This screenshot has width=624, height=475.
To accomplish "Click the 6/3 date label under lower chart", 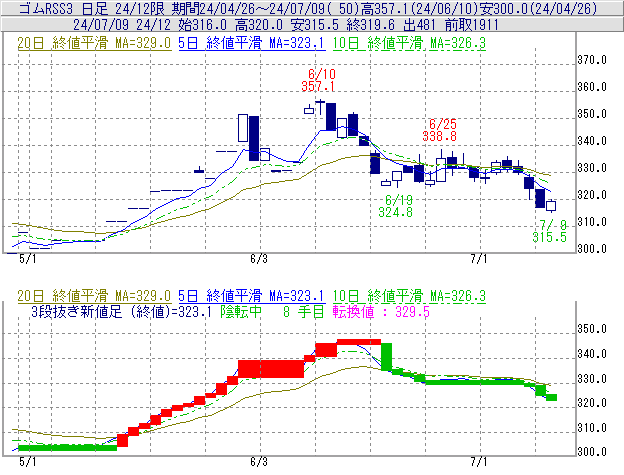I will [259, 462].
